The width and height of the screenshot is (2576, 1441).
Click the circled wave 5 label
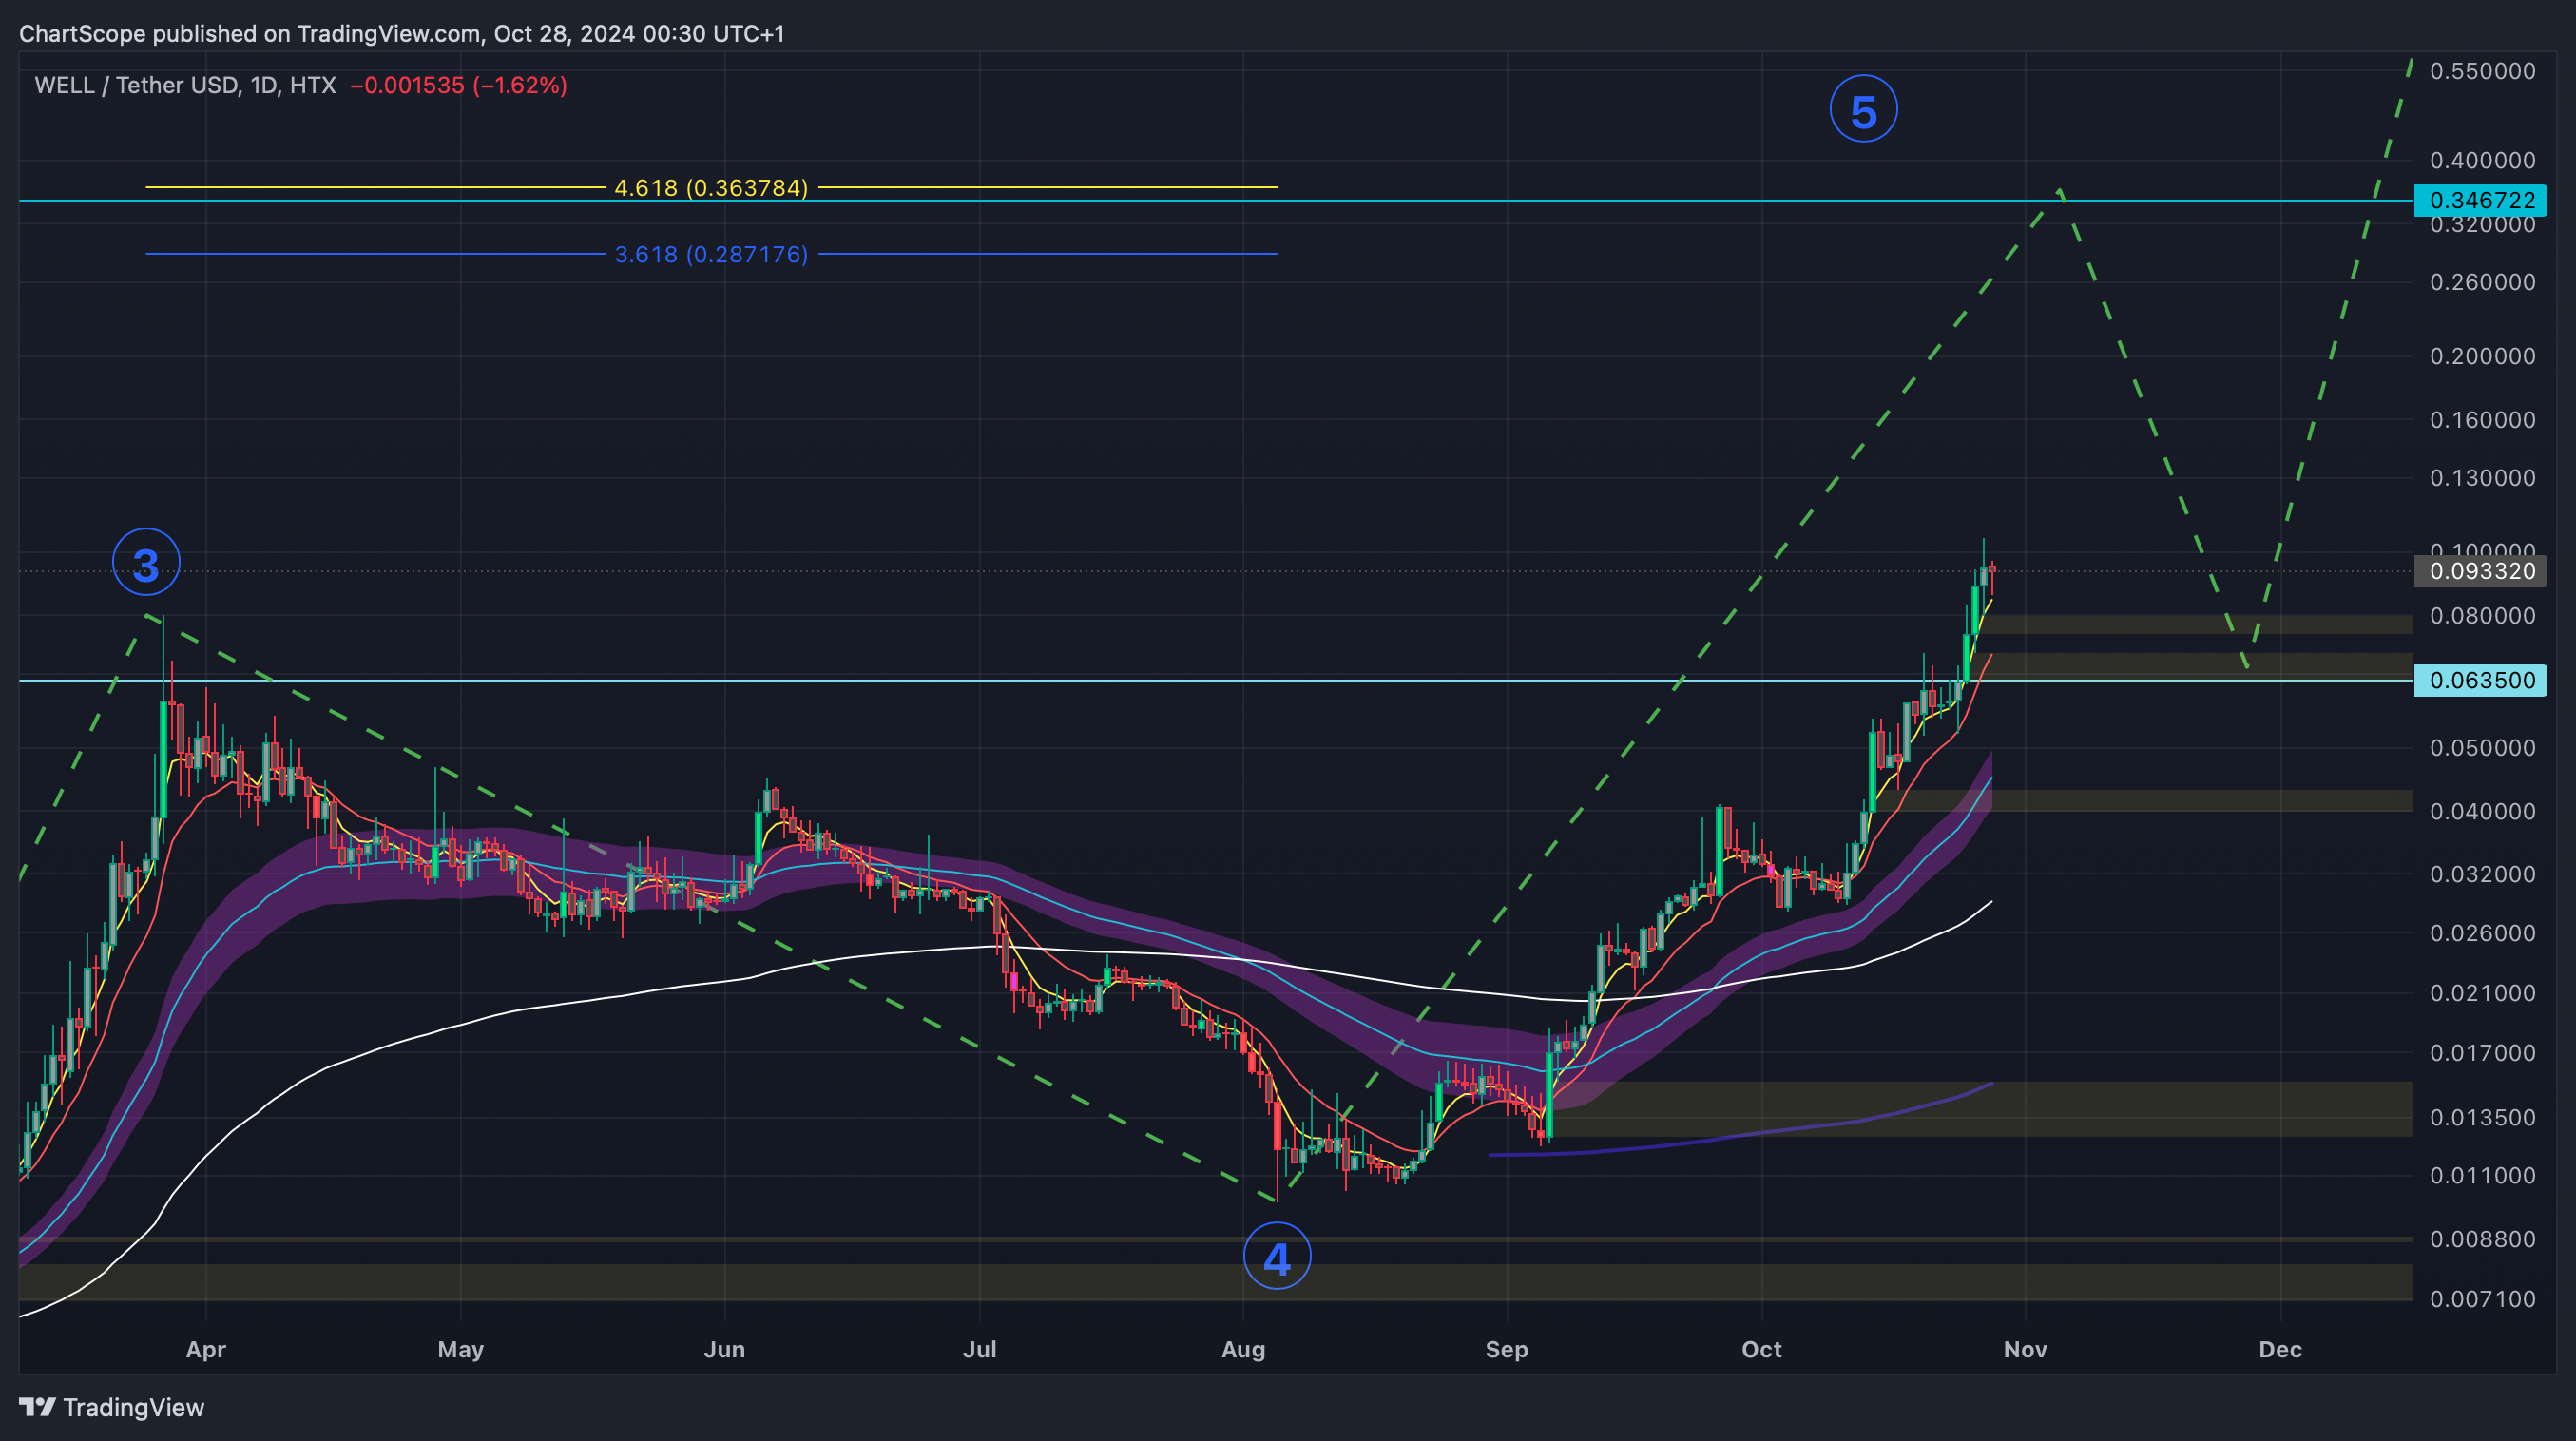(1864, 109)
